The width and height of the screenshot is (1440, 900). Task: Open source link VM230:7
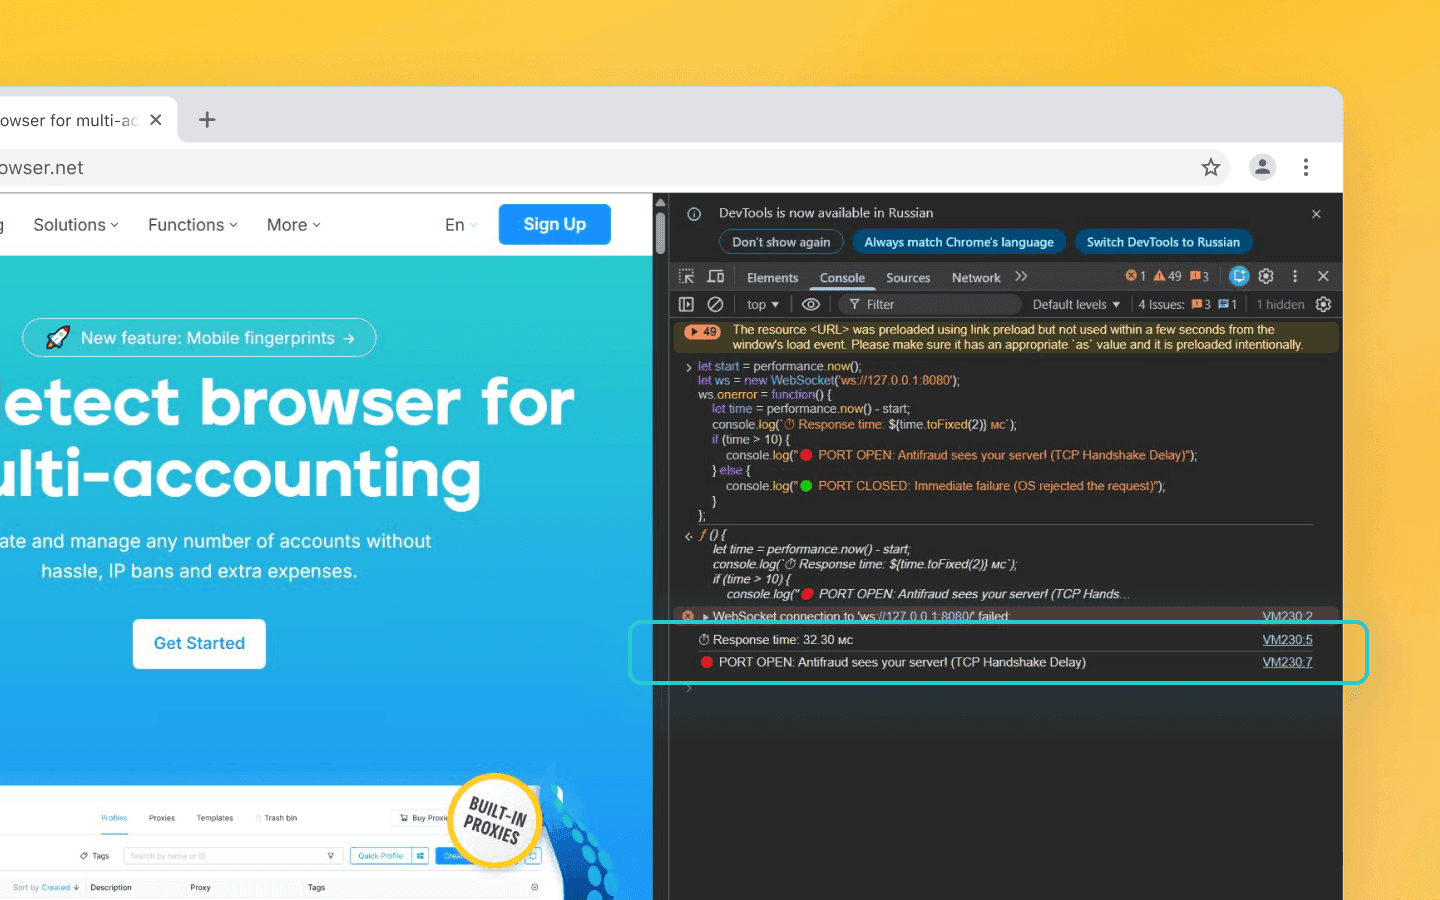tap(1287, 662)
